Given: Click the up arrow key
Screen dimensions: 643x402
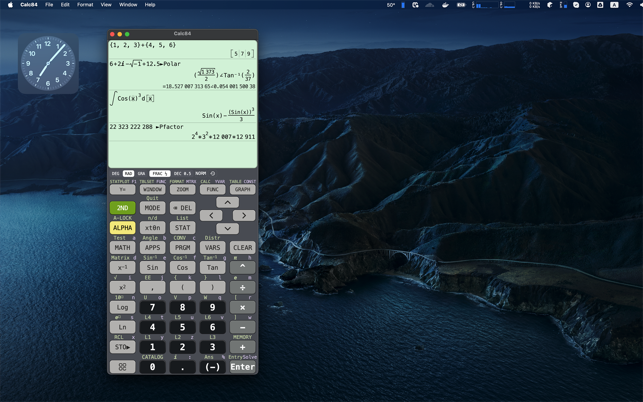Looking at the screenshot, I should click(x=228, y=202).
